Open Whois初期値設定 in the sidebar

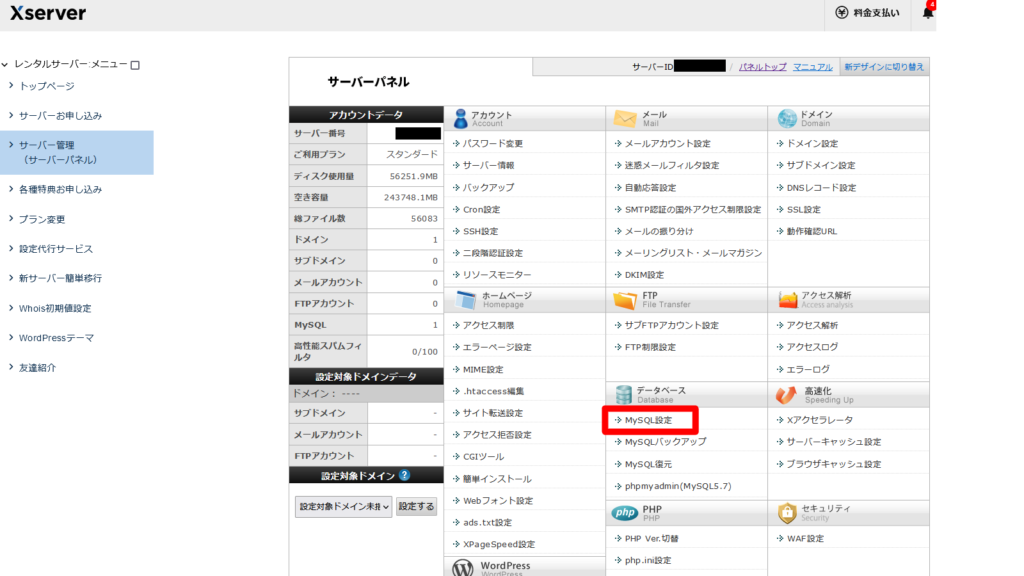pyautogui.click(x=55, y=308)
